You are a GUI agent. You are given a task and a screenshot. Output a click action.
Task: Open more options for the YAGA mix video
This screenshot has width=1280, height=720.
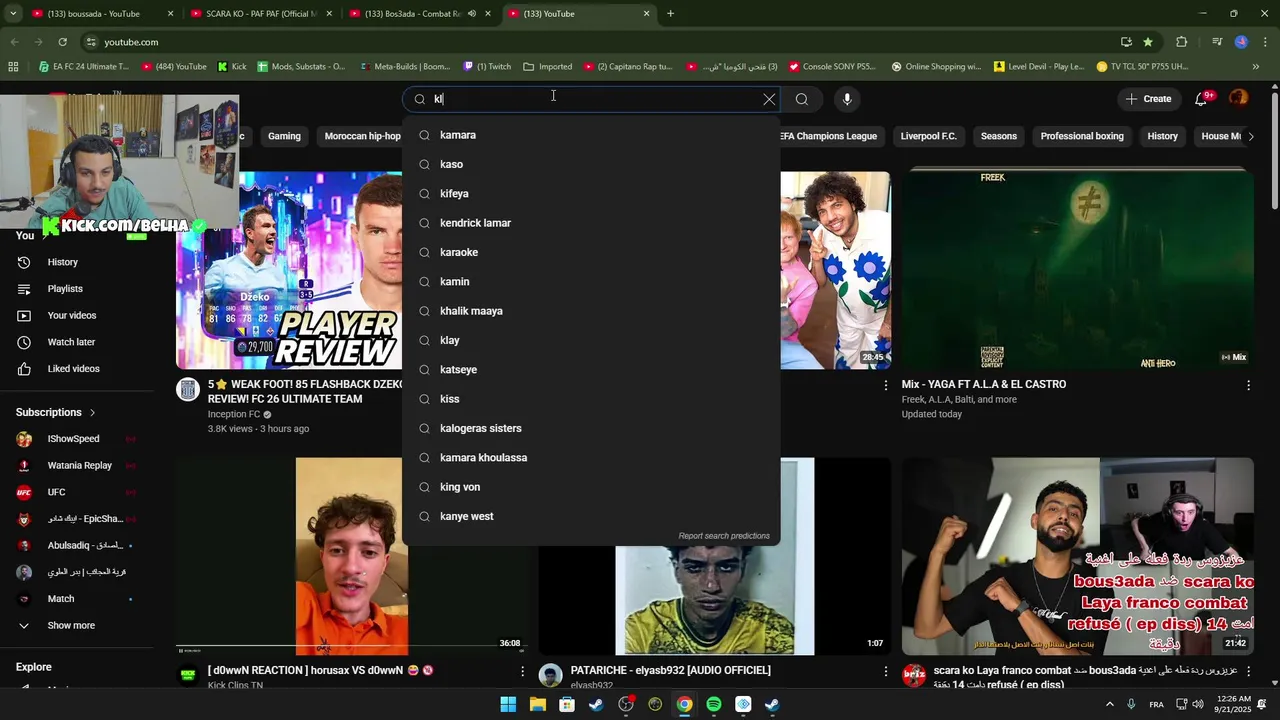pyautogui.click(x=1248, y=385)
